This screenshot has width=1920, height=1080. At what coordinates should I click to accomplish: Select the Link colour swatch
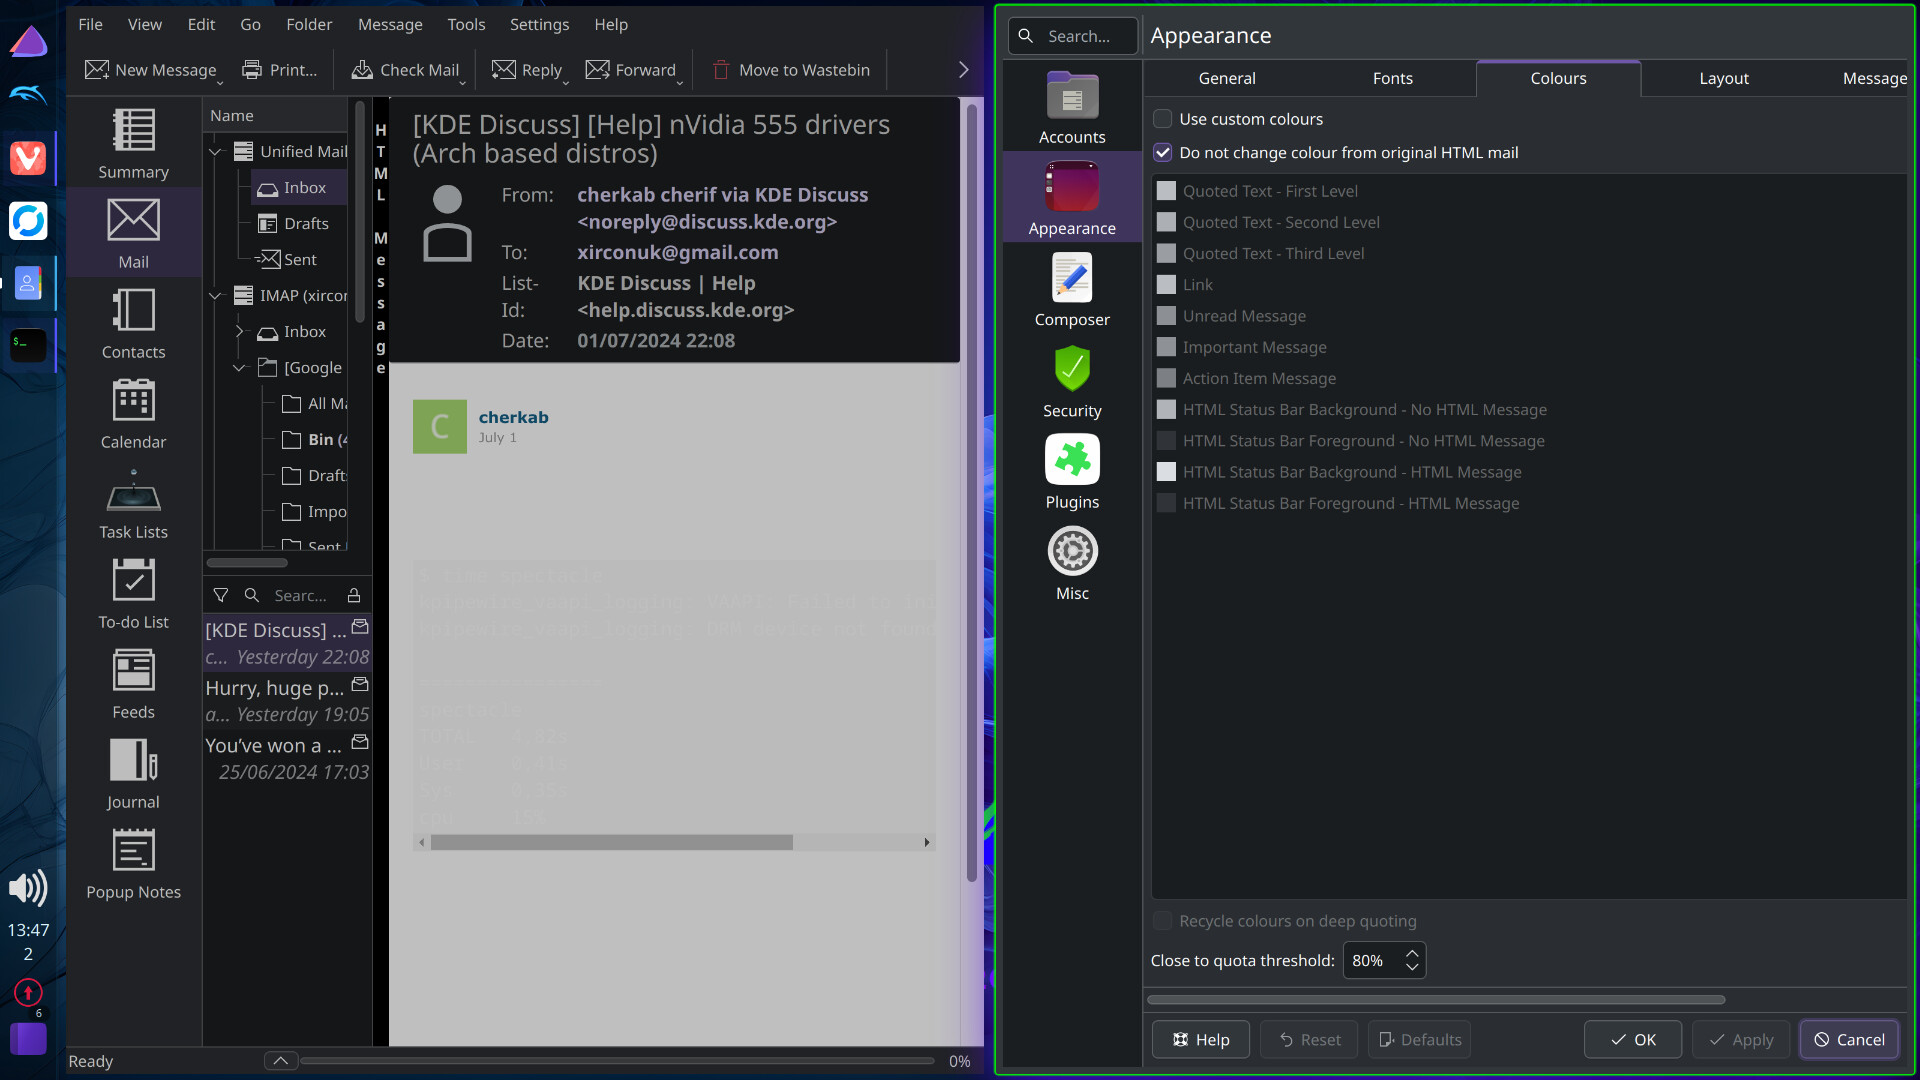click(x=1166, y=285)
